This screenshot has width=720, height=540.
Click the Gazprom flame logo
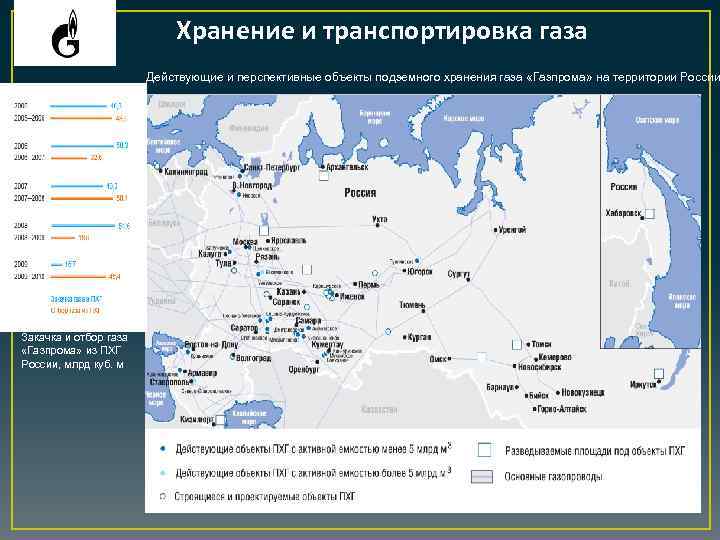[66, 34]
